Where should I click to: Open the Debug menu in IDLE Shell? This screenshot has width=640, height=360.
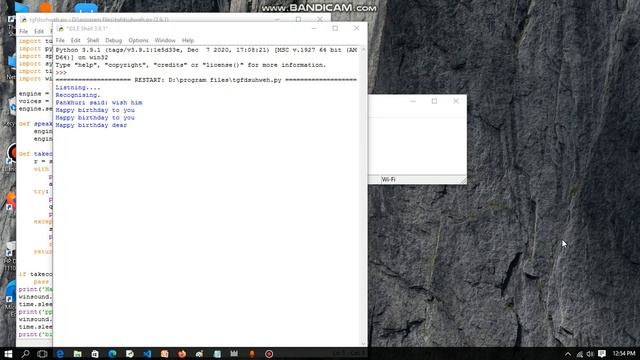[113, 40]
